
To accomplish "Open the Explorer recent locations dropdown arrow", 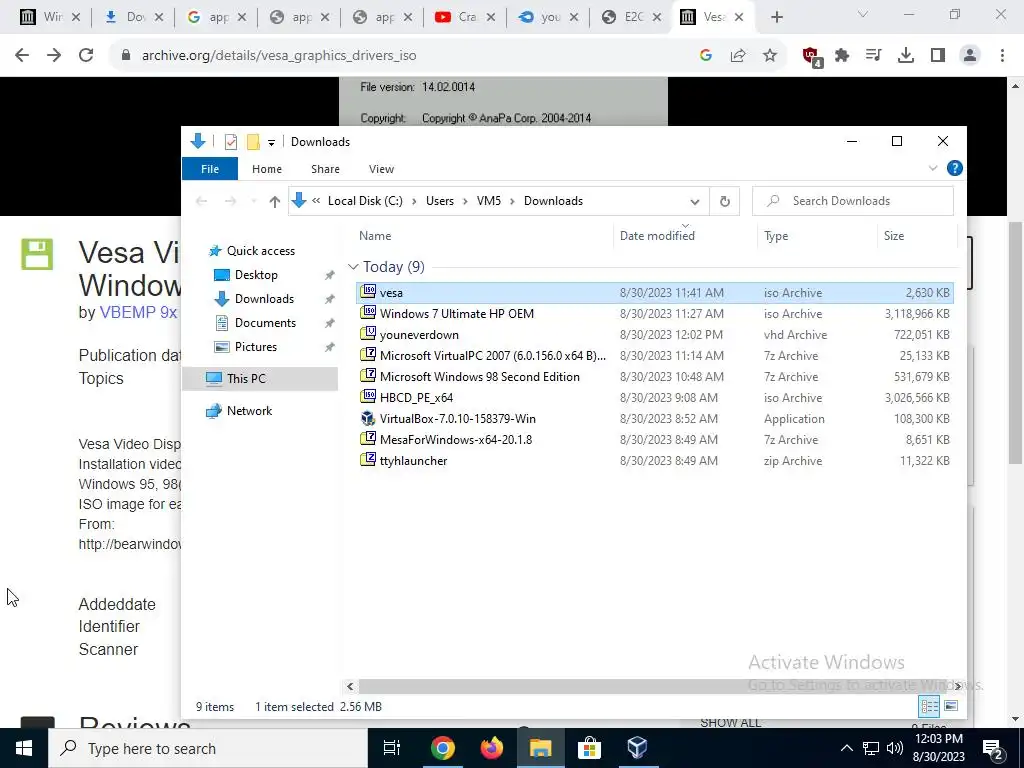I will (254, 201).
